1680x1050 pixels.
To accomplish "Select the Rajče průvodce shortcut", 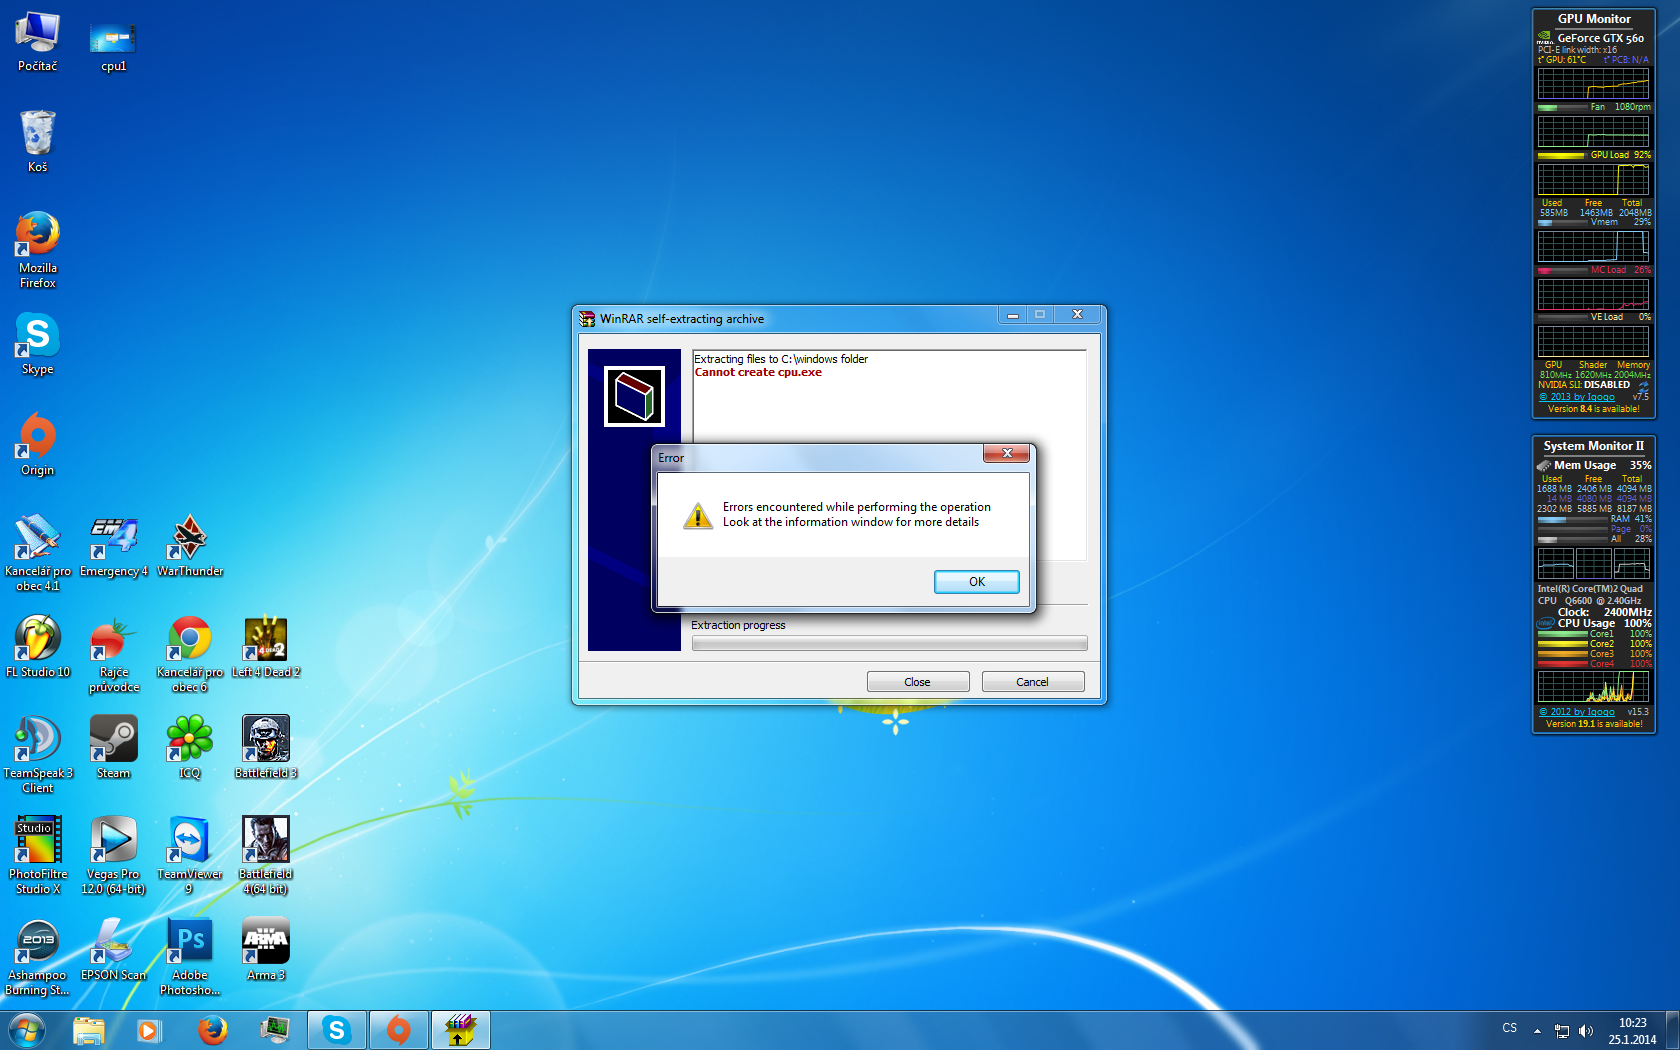I will (113, 654).
